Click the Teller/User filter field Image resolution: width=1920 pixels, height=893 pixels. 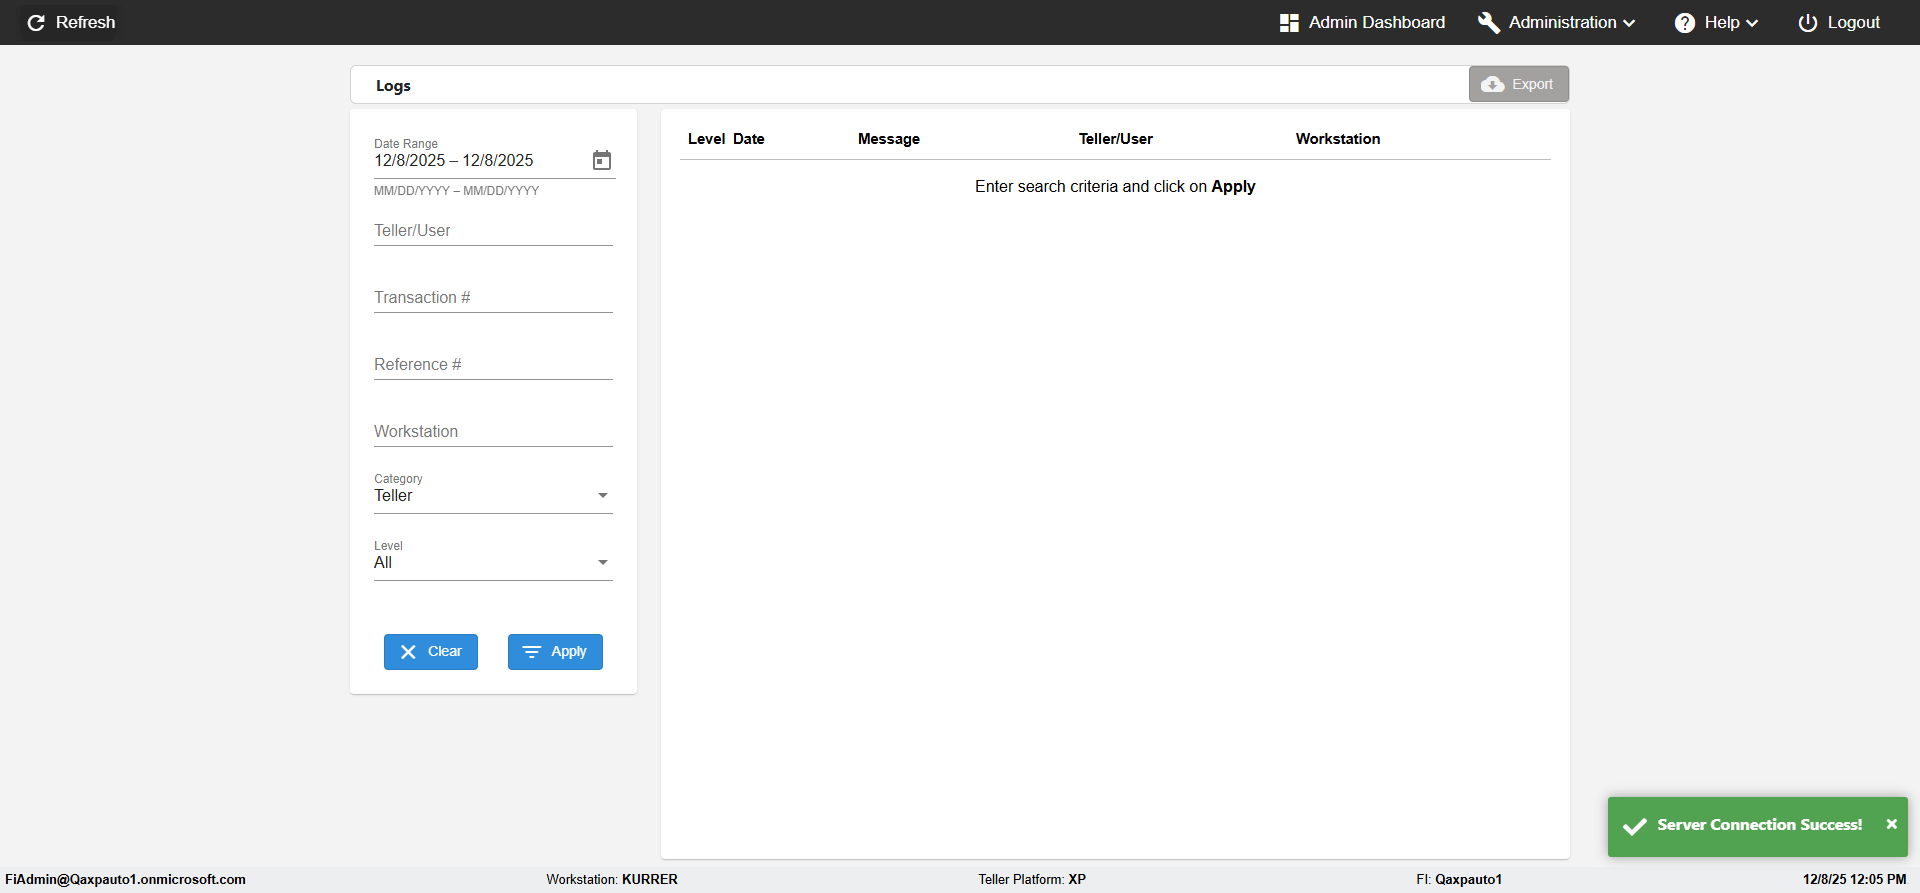point(493,231)
